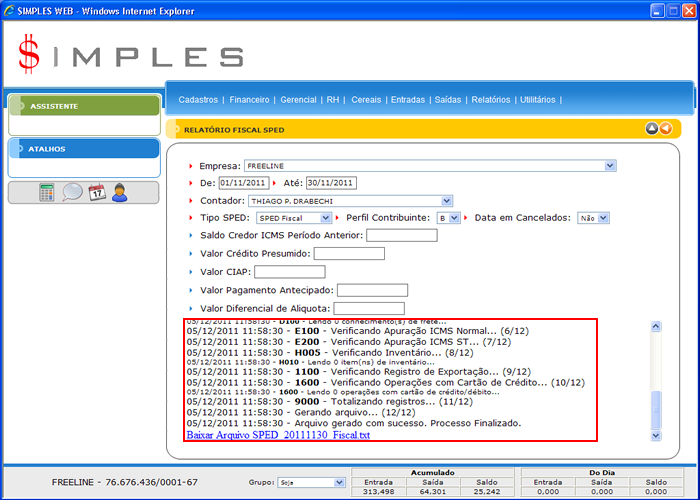This screenshot has width=700, height=500.
Task: Open the calendar icon showing 17
Action: click(x=97, y=193)
